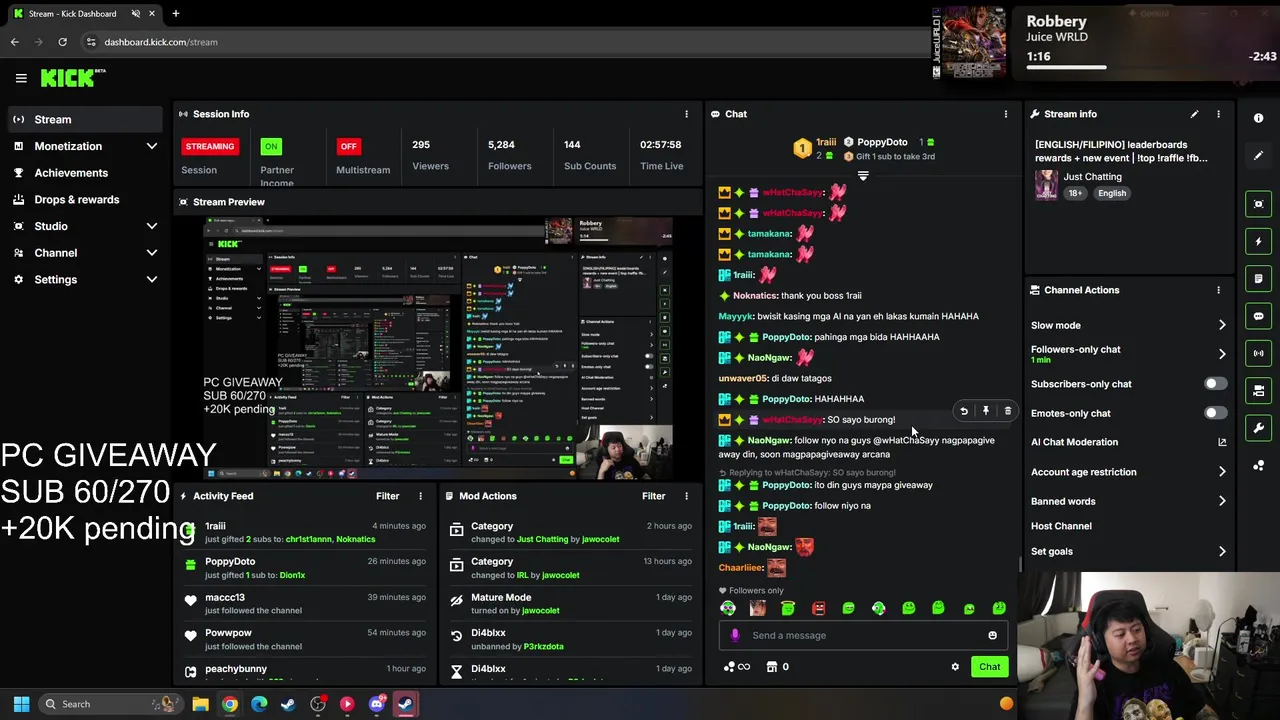Click the camera widget icon in toolbar
The height and width of the screenshot is (720, 1280).
pos(1258,391)
